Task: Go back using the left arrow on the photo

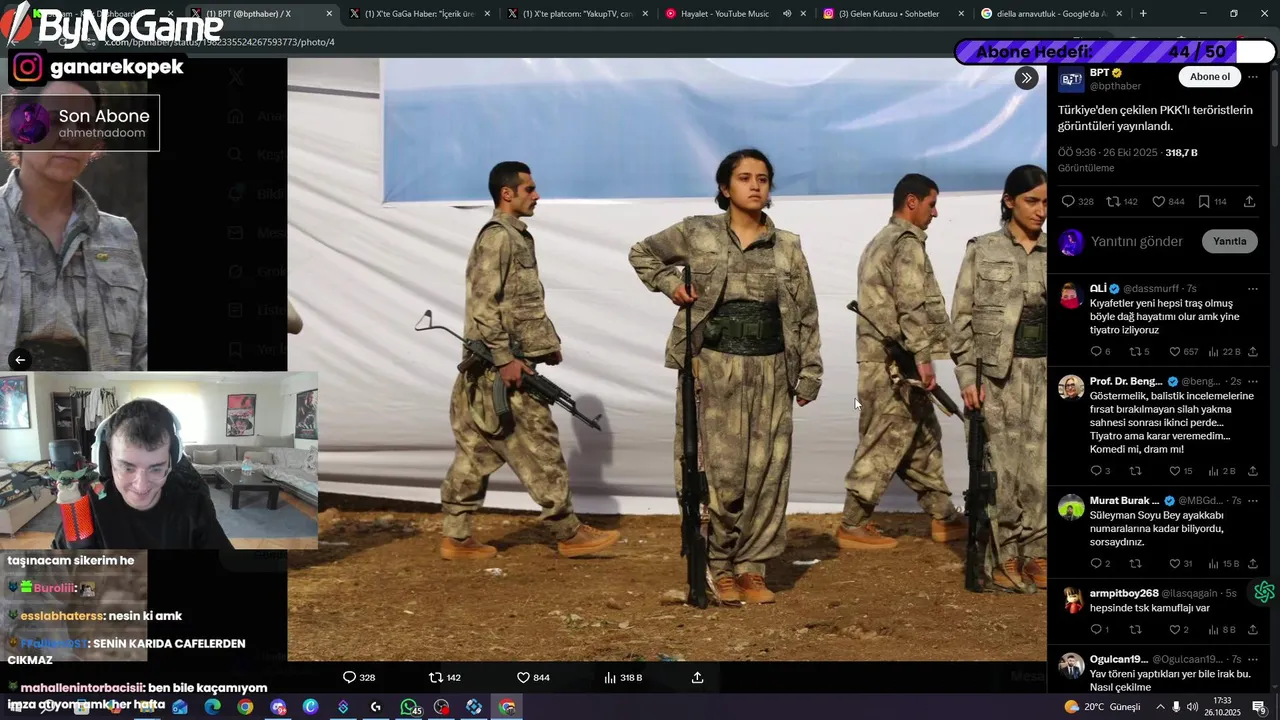Action: [19, 360]
